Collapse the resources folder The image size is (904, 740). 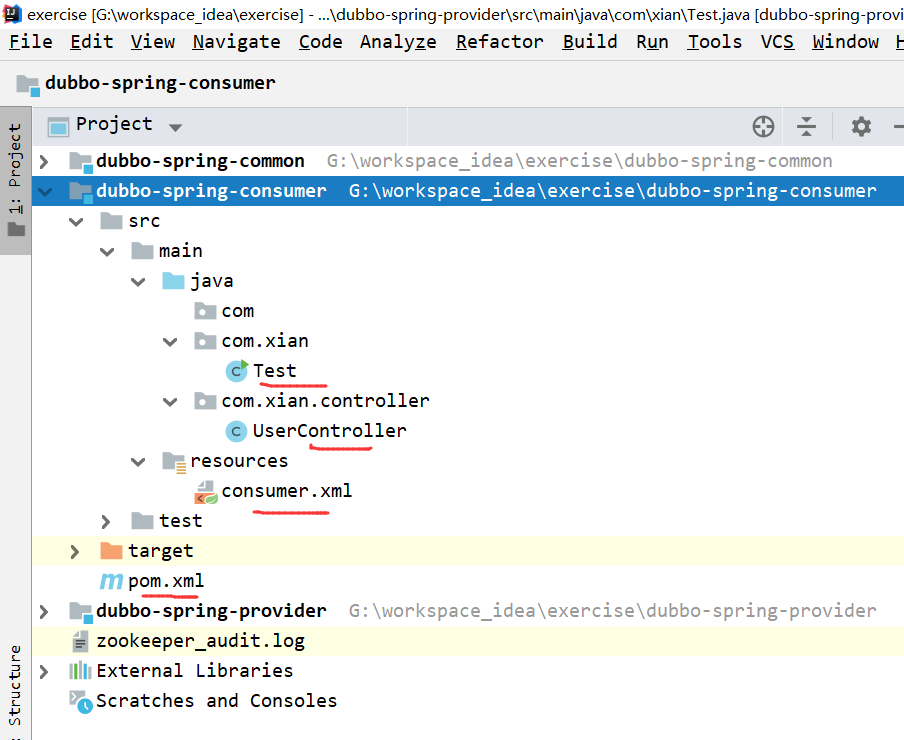(138, 462)
